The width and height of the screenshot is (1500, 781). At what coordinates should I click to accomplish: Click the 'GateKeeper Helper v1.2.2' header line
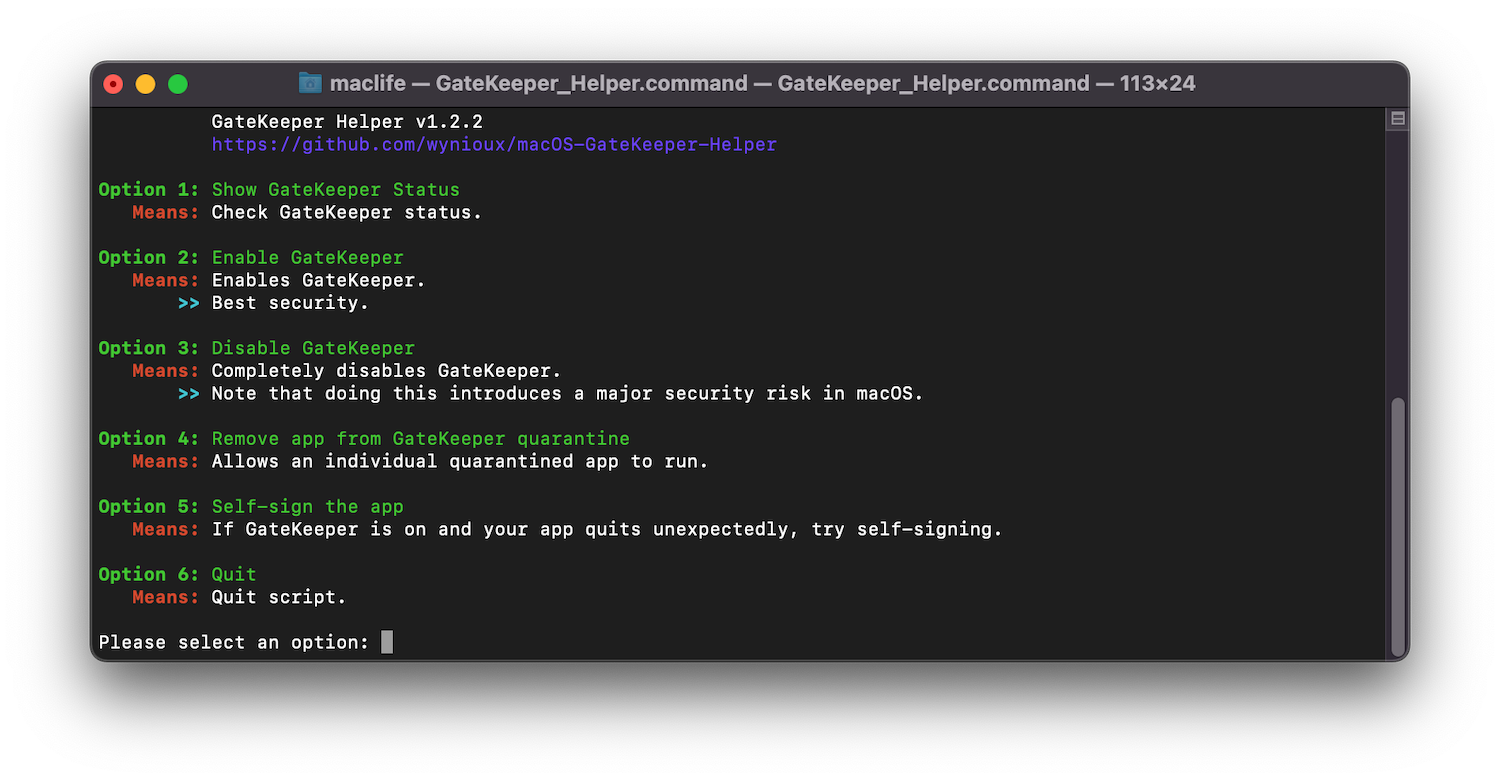tap(347, 121)
